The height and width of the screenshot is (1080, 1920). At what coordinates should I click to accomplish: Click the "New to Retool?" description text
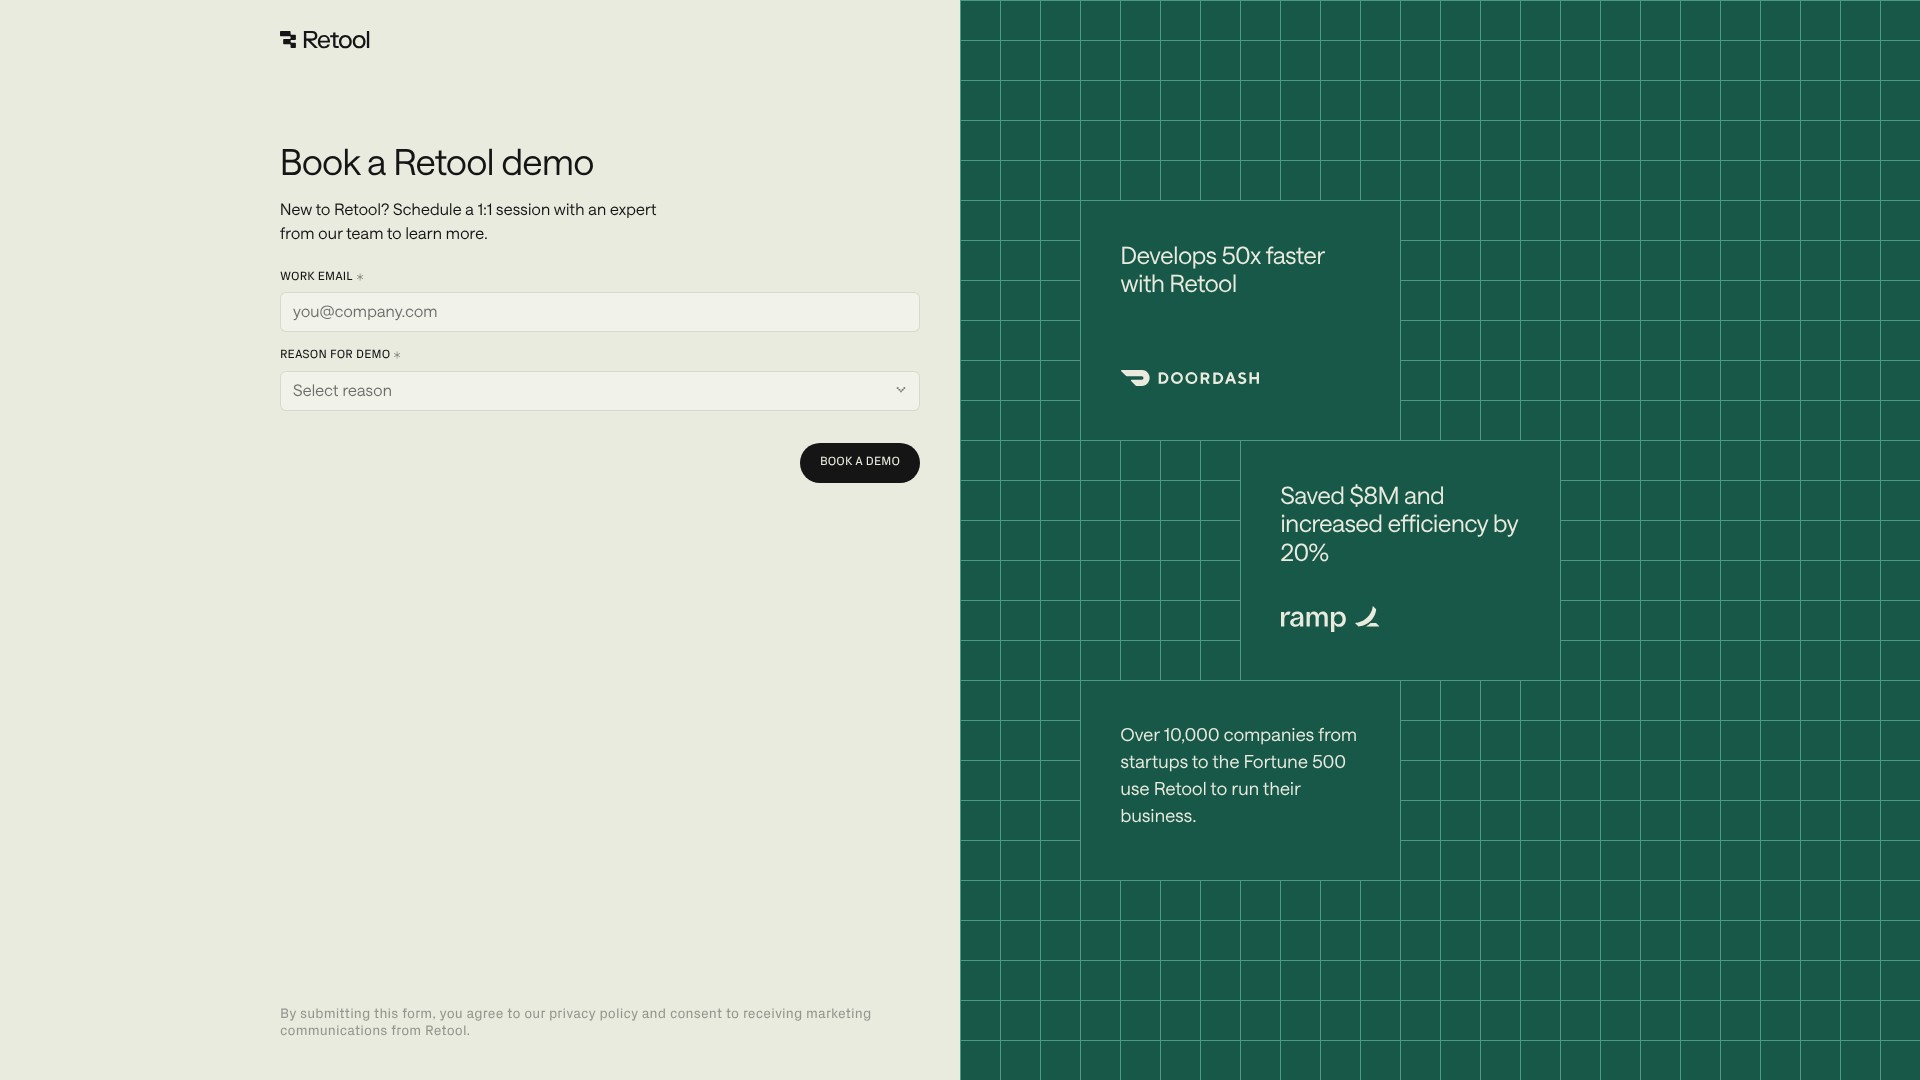pyautogui.click(x=468, y=222)
